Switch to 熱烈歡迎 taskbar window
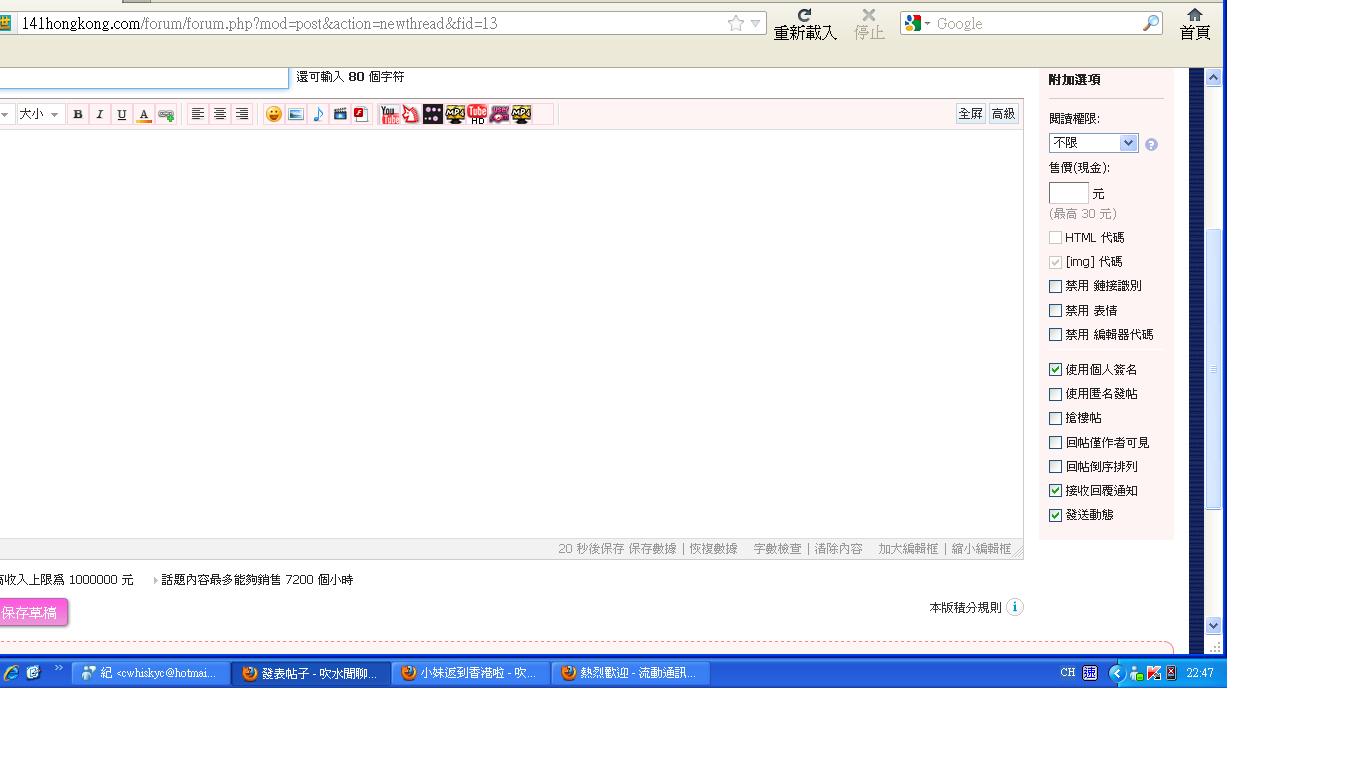The height and width of the screenshot is (768, 1360). (630, 673)
